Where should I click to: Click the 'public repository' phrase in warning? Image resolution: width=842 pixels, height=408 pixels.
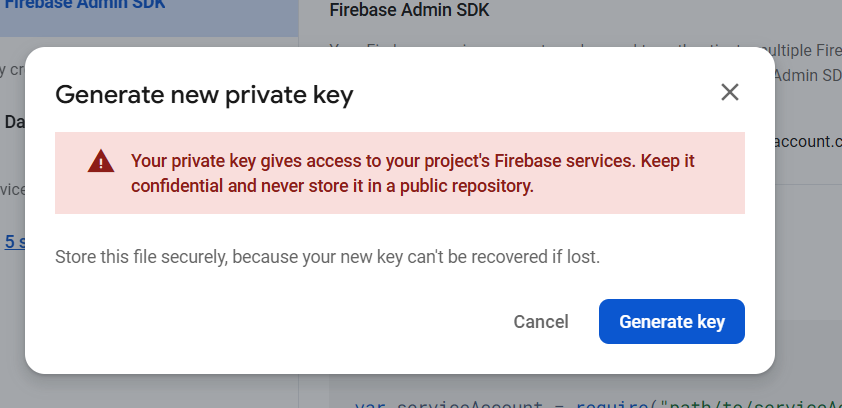[469, 185]
